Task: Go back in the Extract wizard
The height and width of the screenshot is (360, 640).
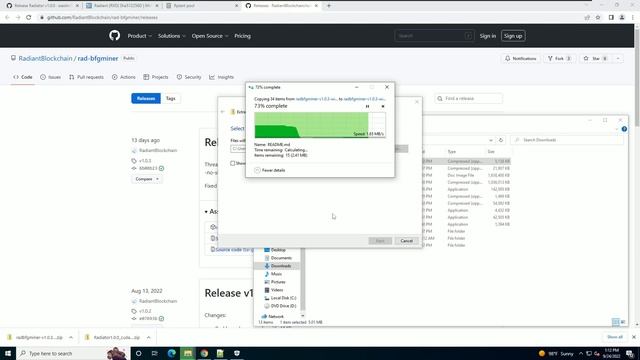Action: point(223,112)
